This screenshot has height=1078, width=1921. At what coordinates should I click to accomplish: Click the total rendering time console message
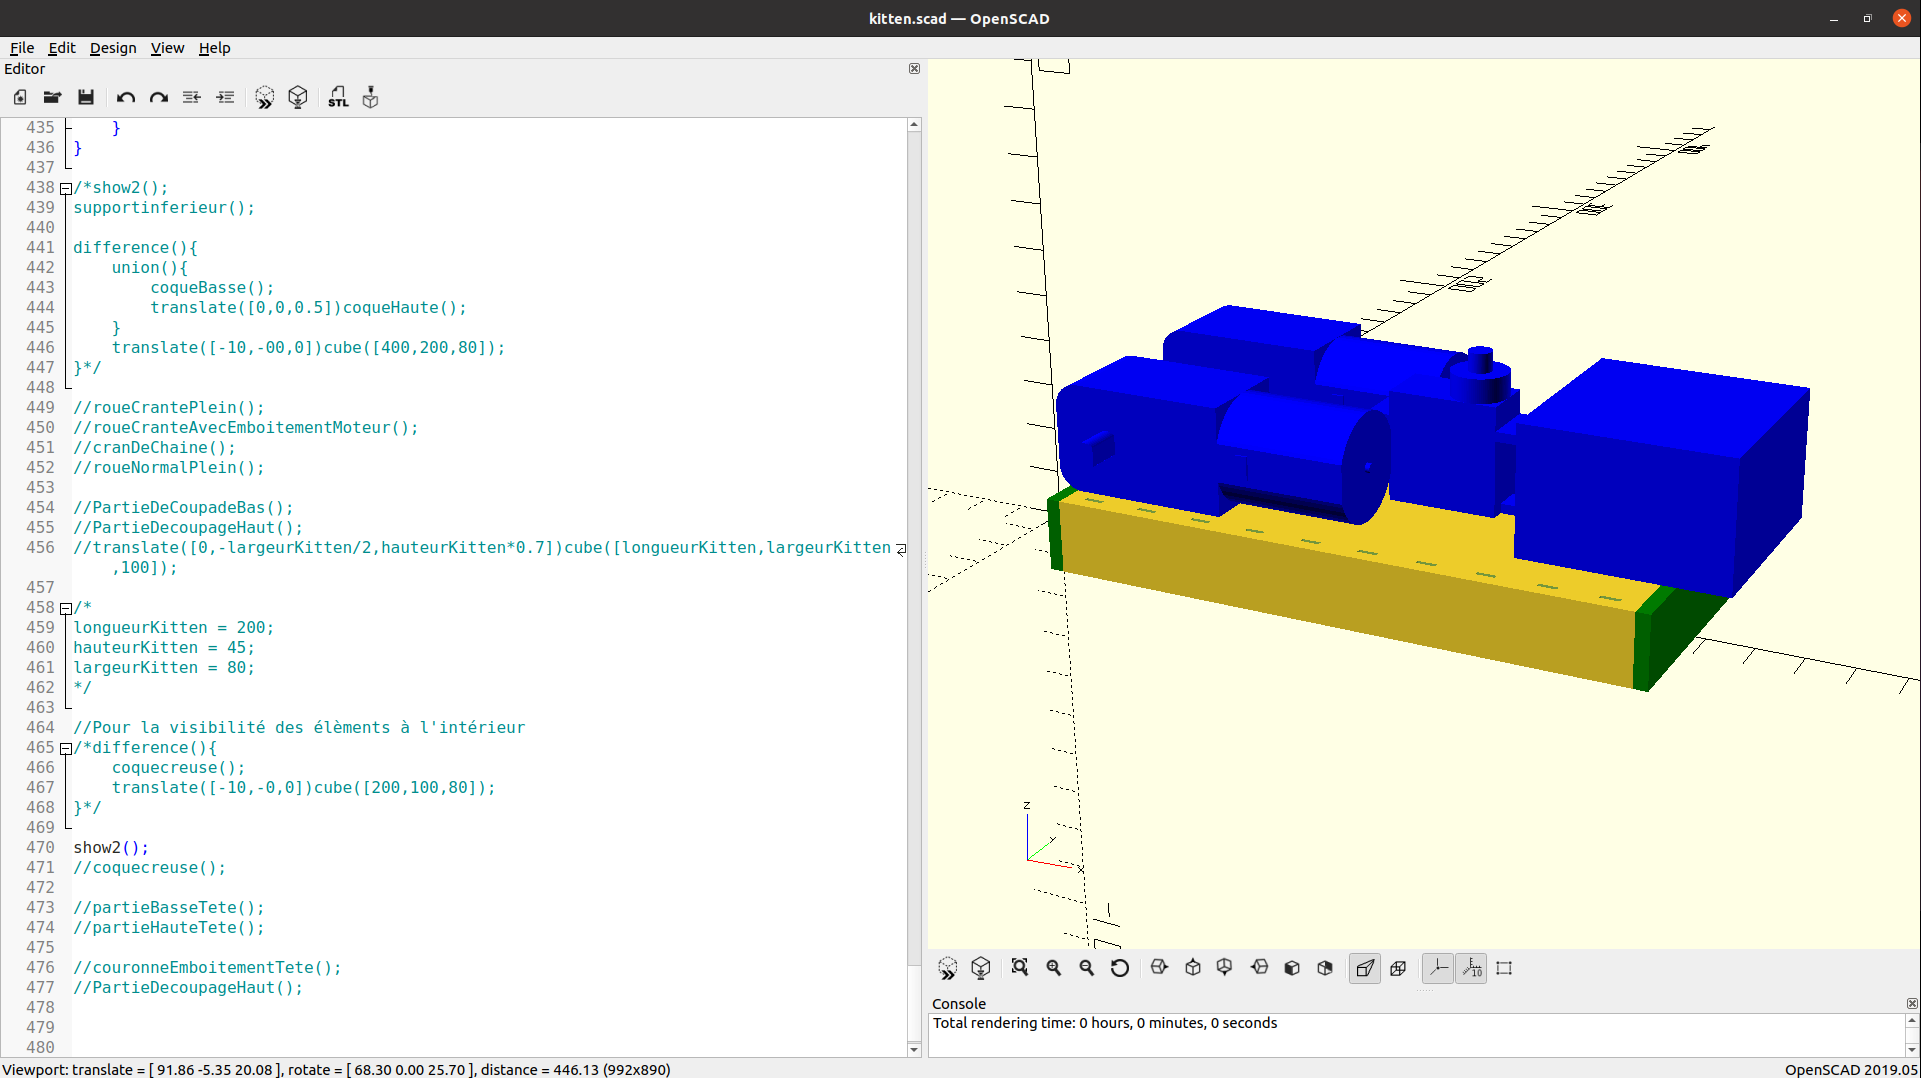(x=1105, y=1023)
